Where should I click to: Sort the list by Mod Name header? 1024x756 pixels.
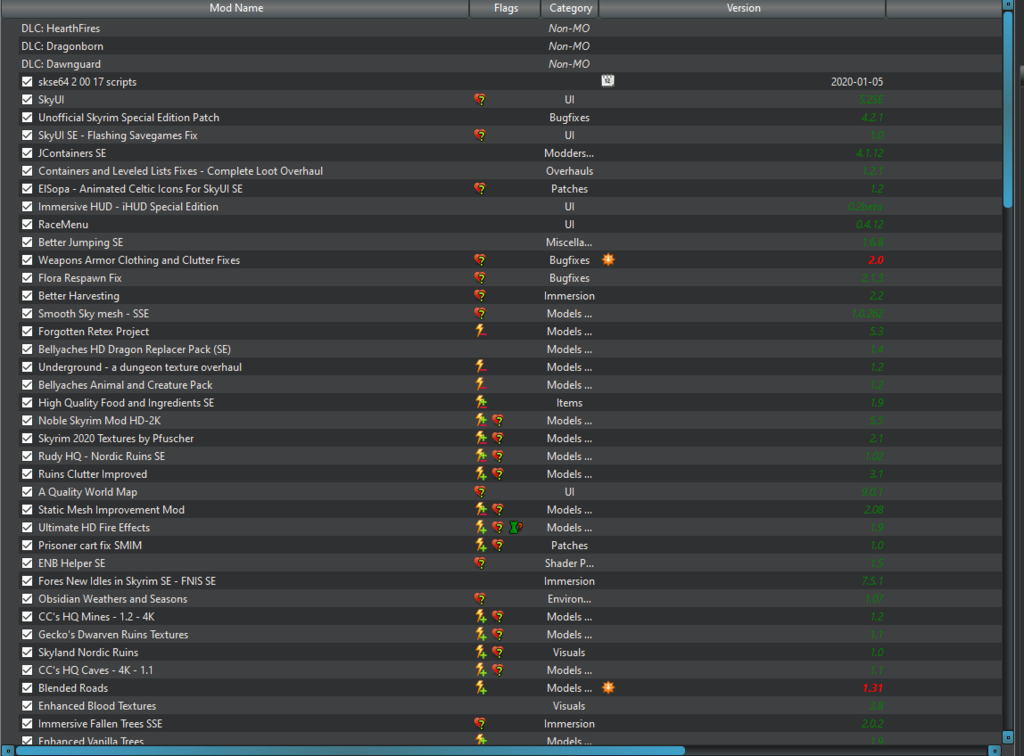(x=236, y=8)
